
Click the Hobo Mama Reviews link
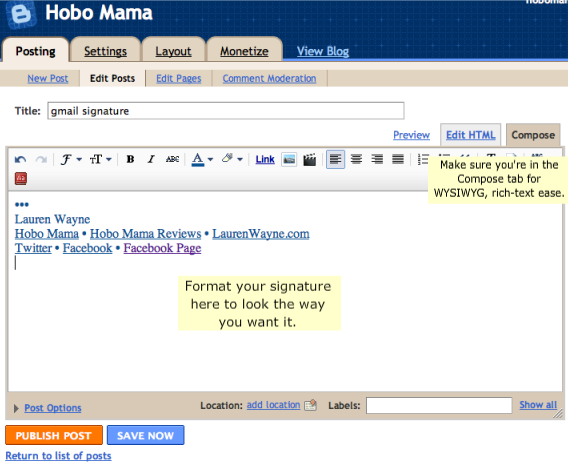click(145, 234)
